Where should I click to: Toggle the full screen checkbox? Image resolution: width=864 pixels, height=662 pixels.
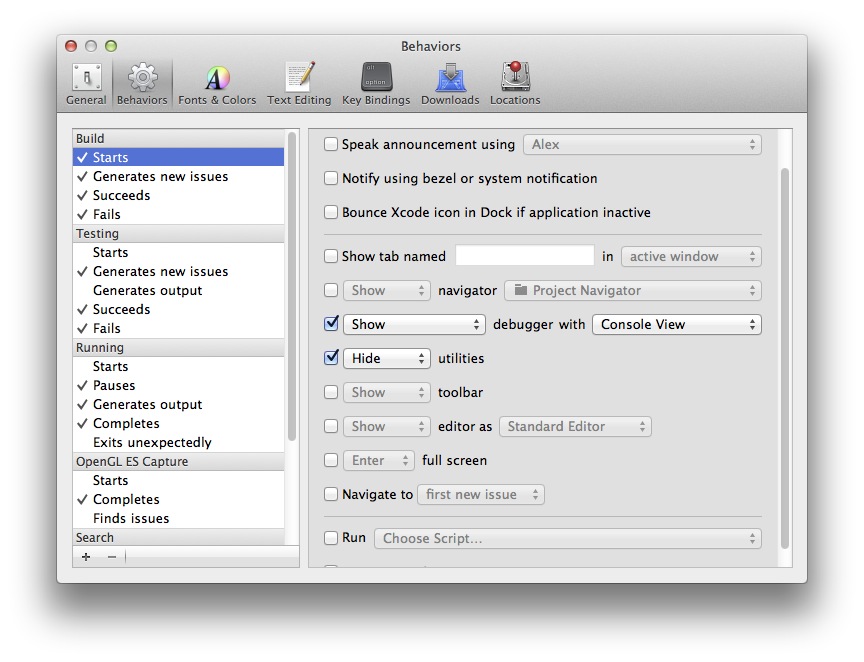pyautogui.click(x=331, y=460)
